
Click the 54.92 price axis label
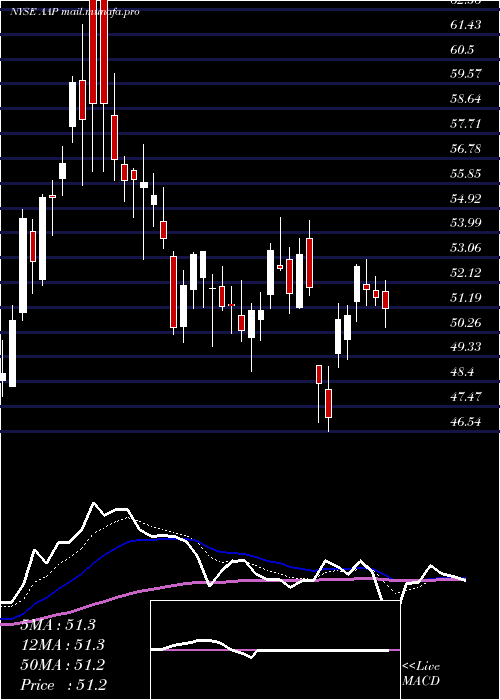pyautogui.click(x=466, y=199)
